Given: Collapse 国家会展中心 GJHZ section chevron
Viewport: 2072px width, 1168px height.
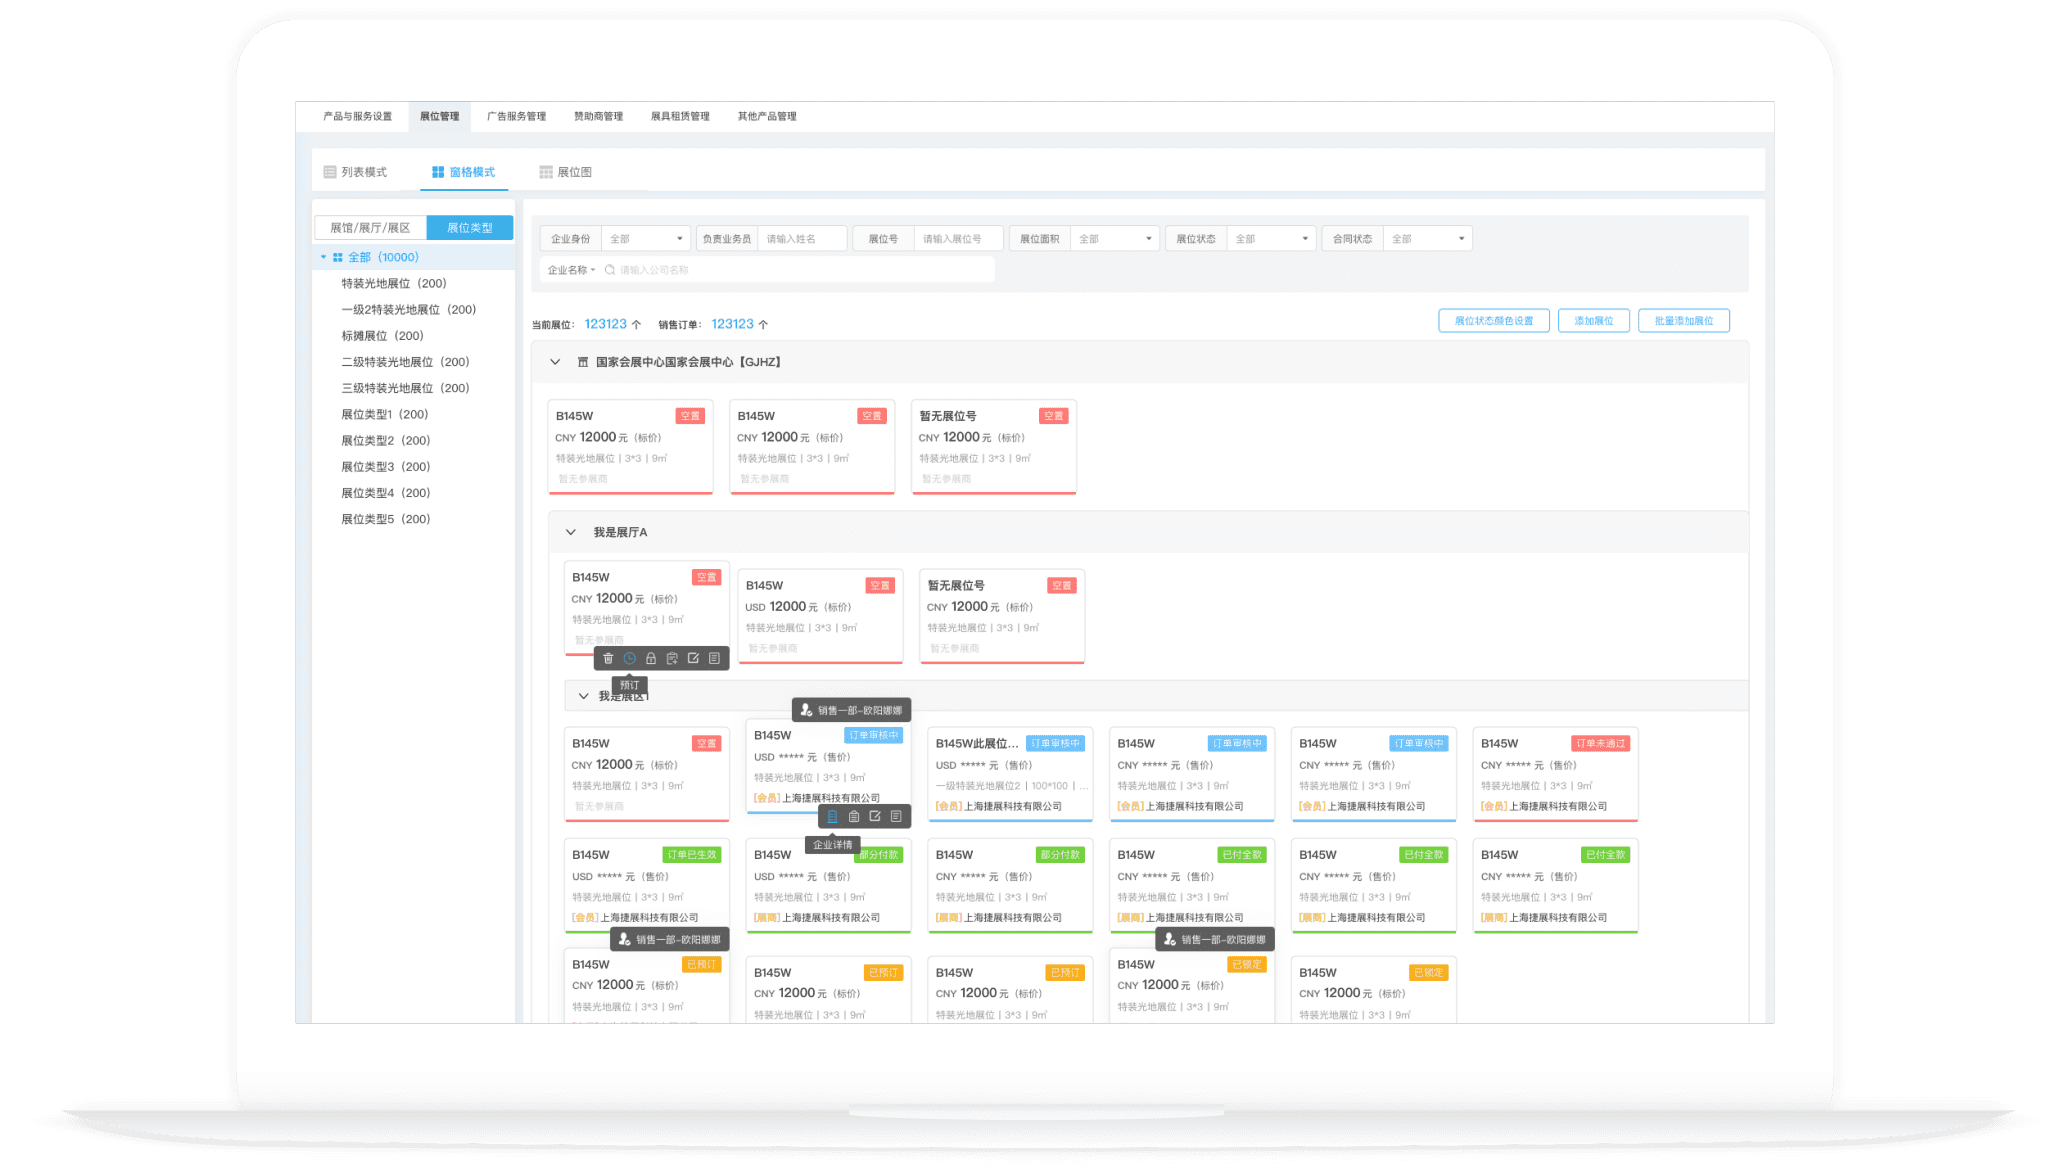Looking at the screenshot, I should click(x=555, y=362).
